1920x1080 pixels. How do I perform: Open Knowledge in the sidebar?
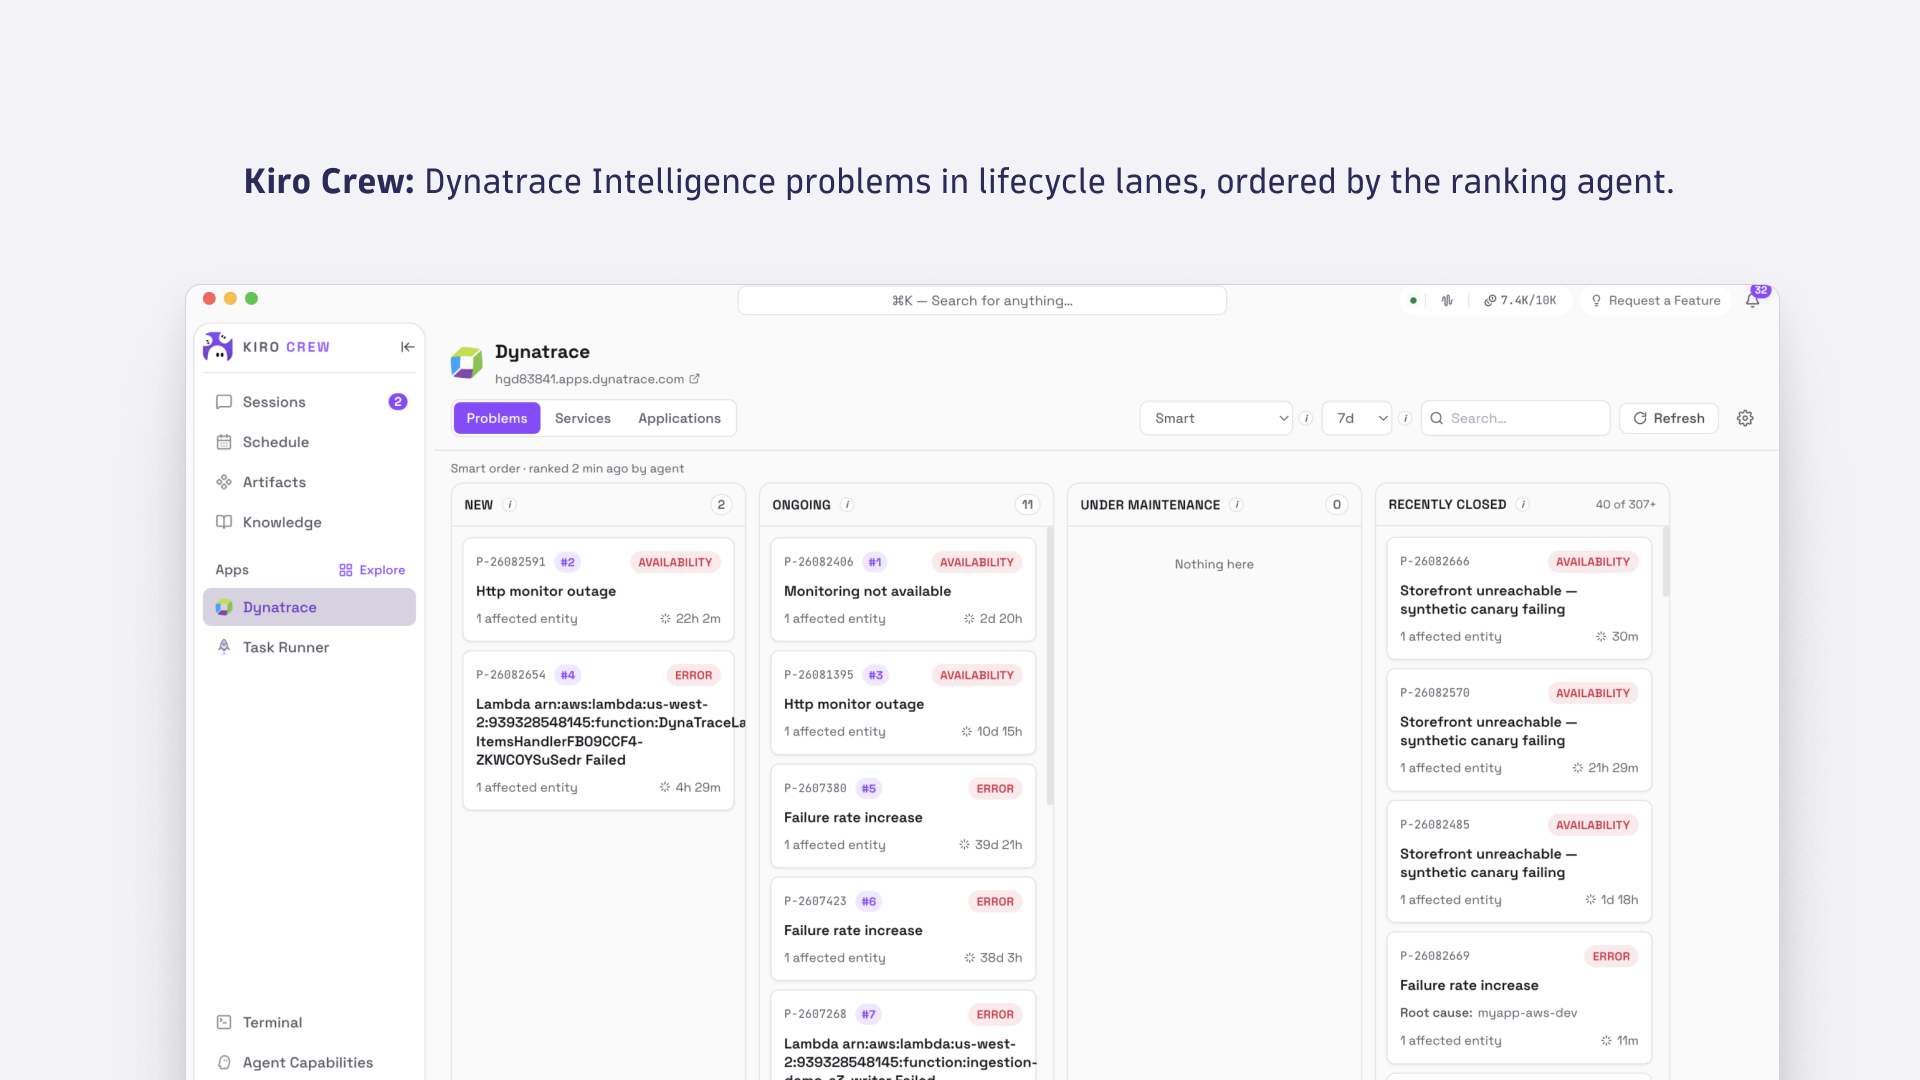tap(310, 522)
